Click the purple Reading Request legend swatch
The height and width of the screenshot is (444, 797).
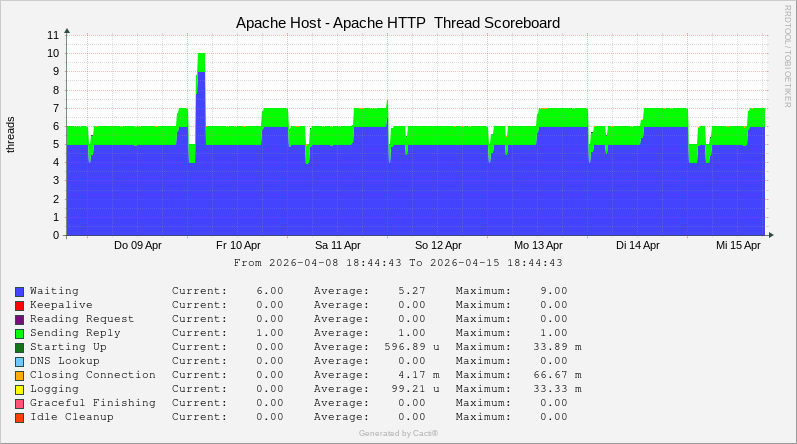click(19, 319)
